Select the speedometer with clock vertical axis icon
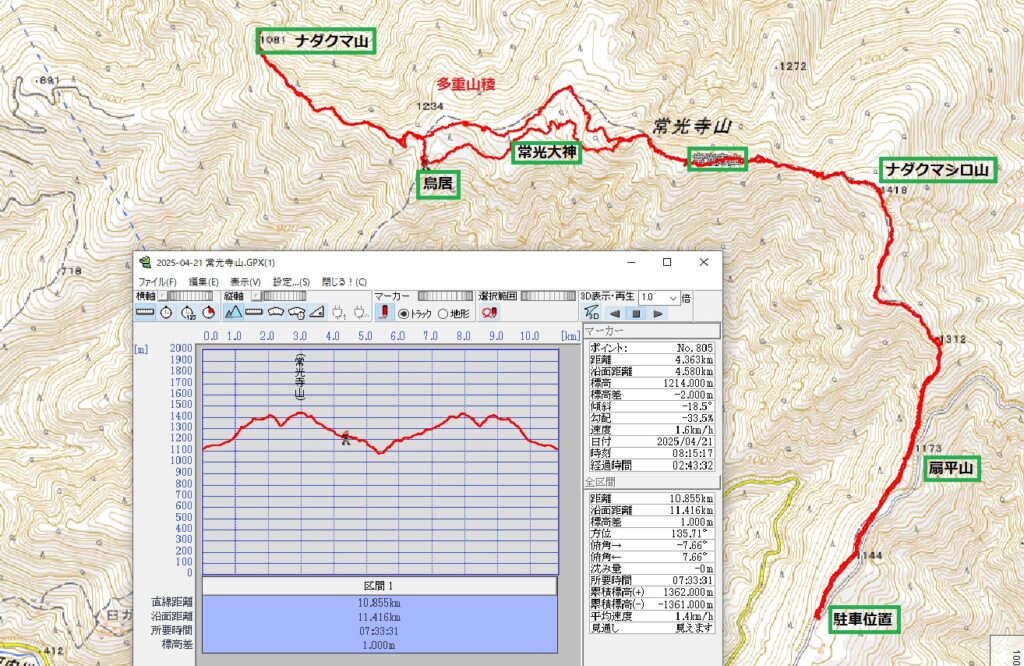Viewport: 1024px width, 666px height. [296, 313]
